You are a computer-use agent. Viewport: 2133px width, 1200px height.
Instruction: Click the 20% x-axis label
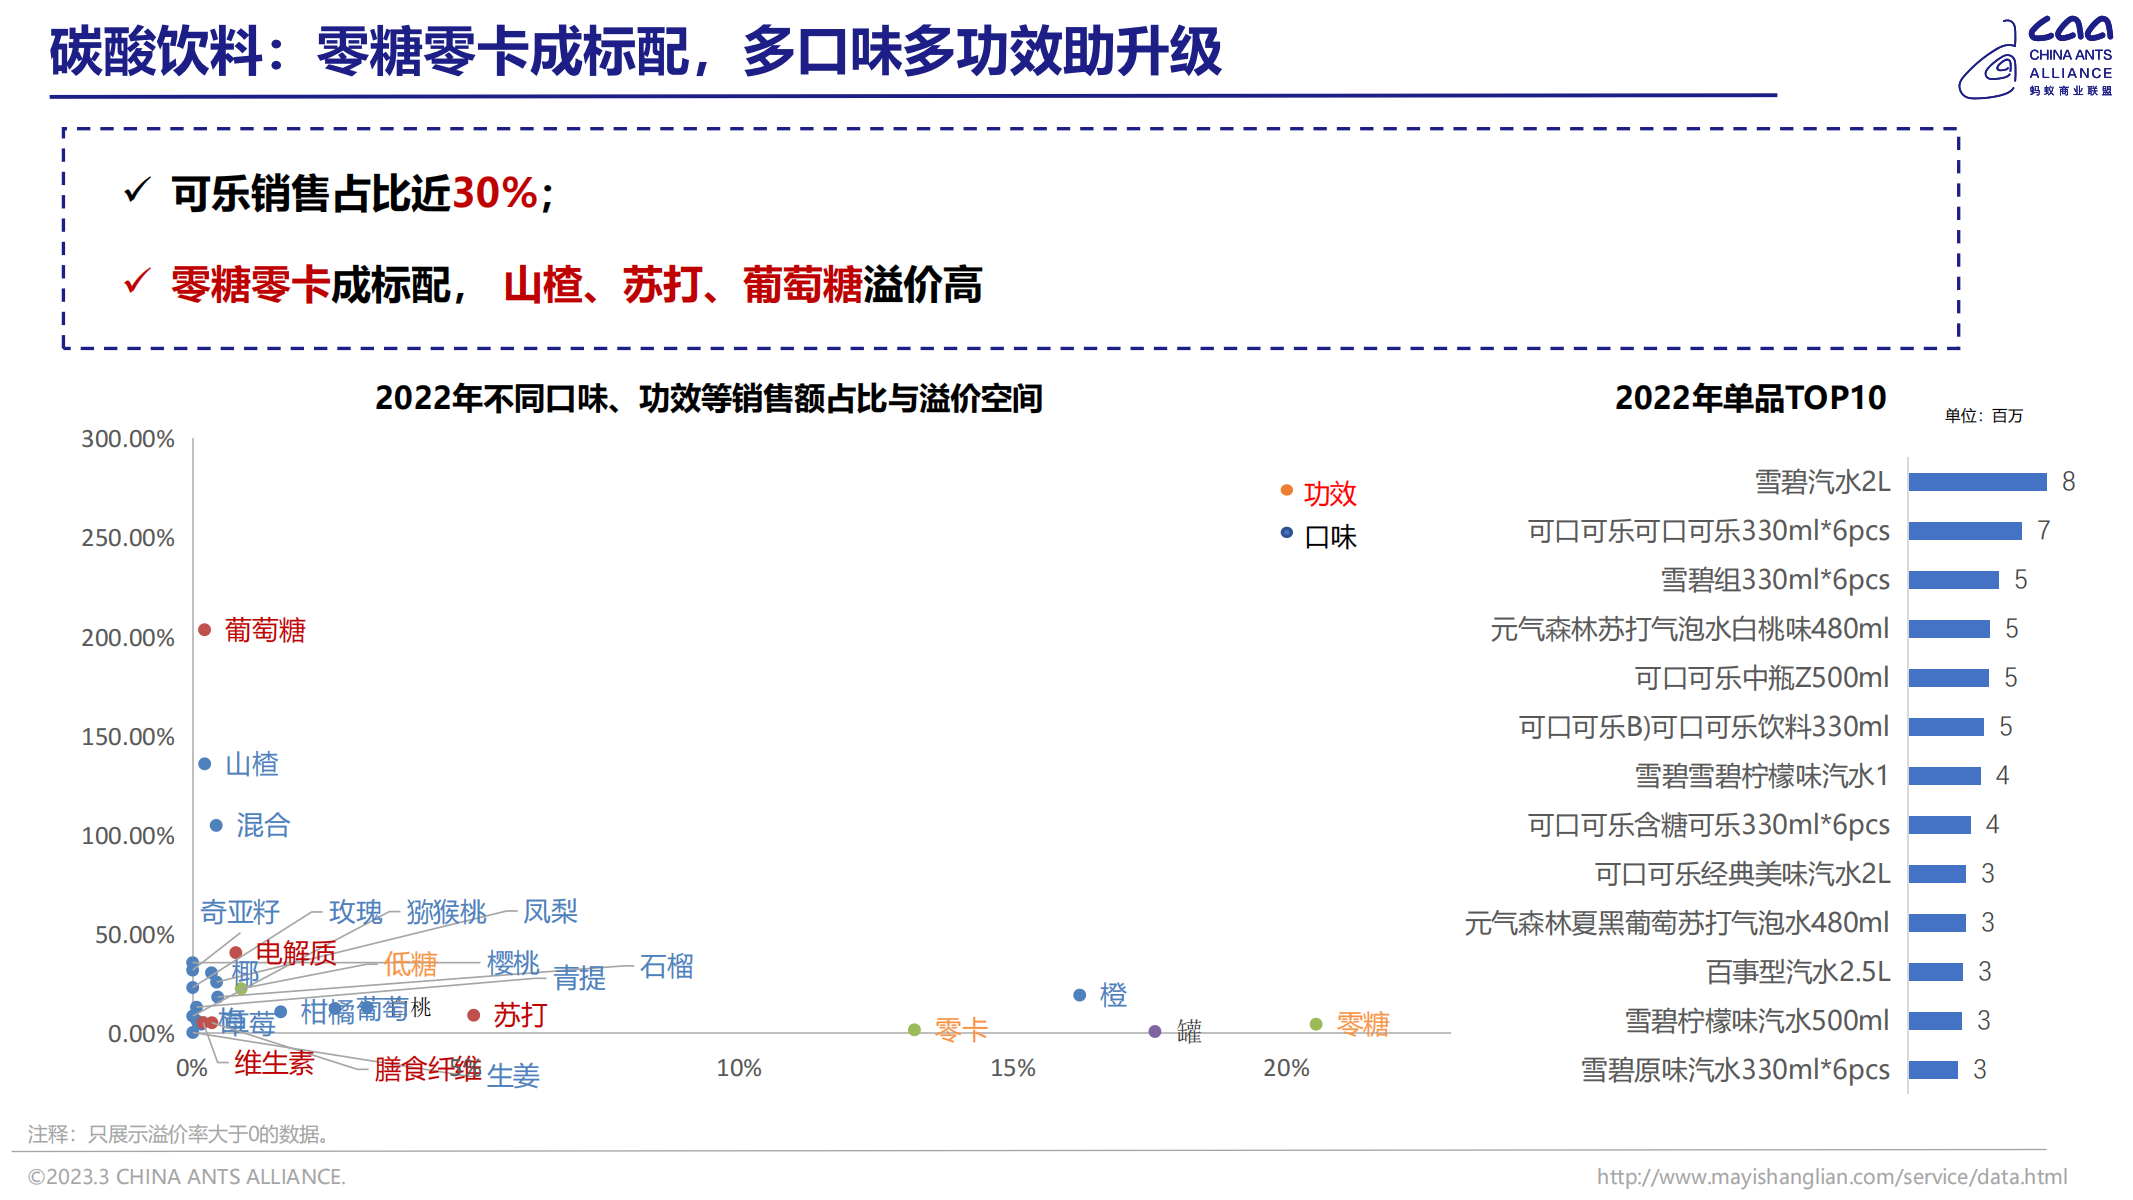click(1286, 1068)
